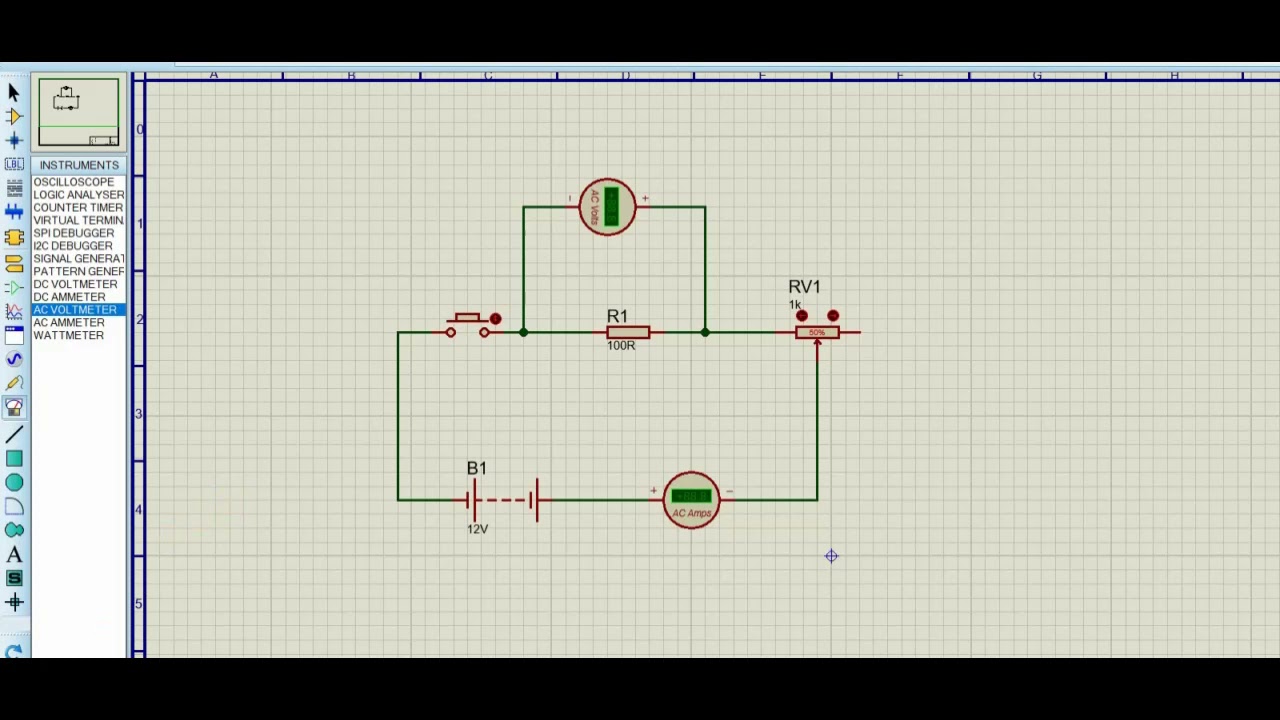Click the INSTRUMENTS list header
Screen dimensions: 1280x720
[x=79, y=165]
